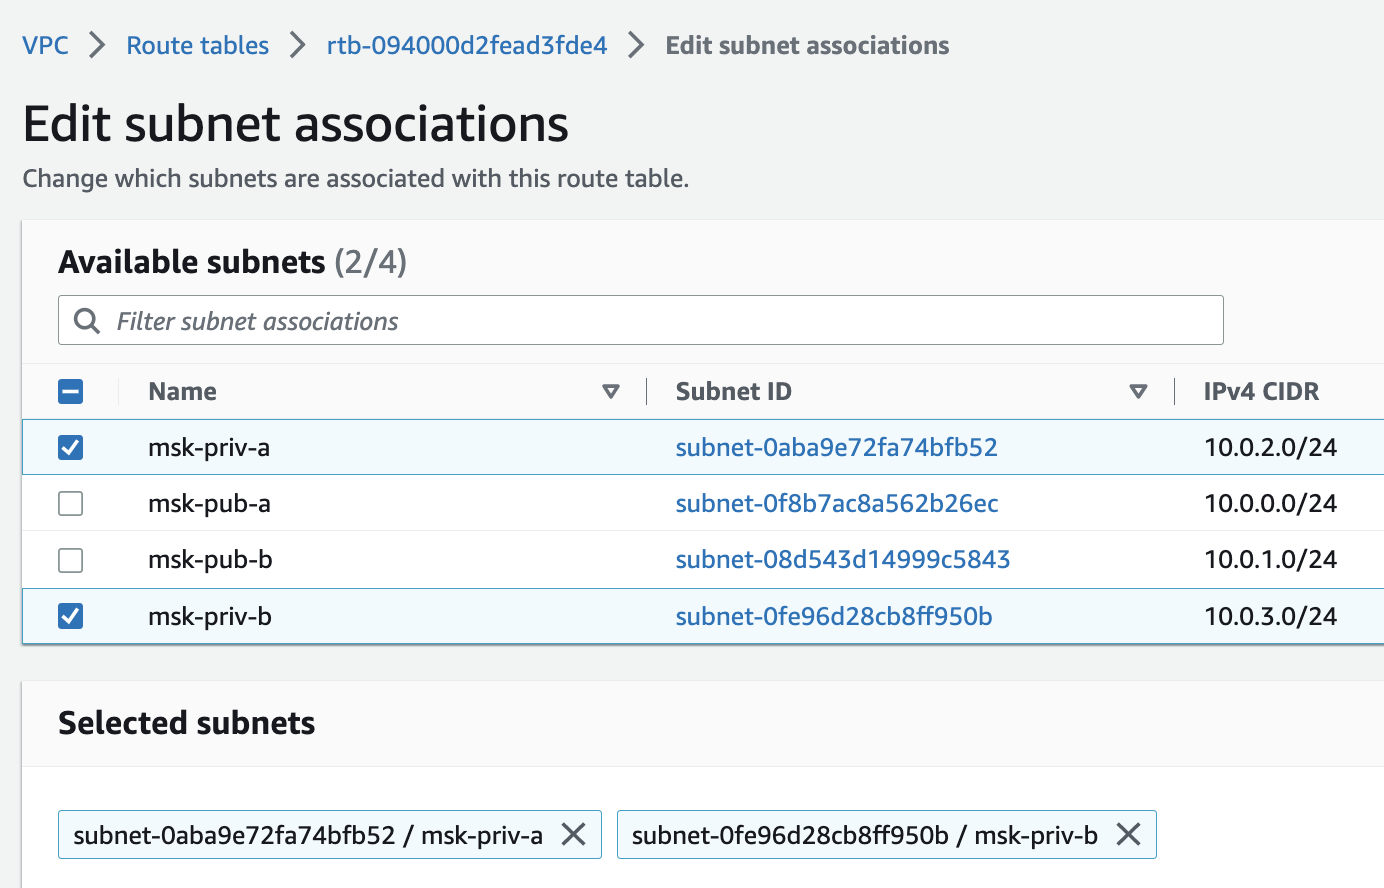This screenshot has width=1384, height=888.
Task: Select the msk-pub-b subnet checkbox
Action: click(x=71, y=560)
